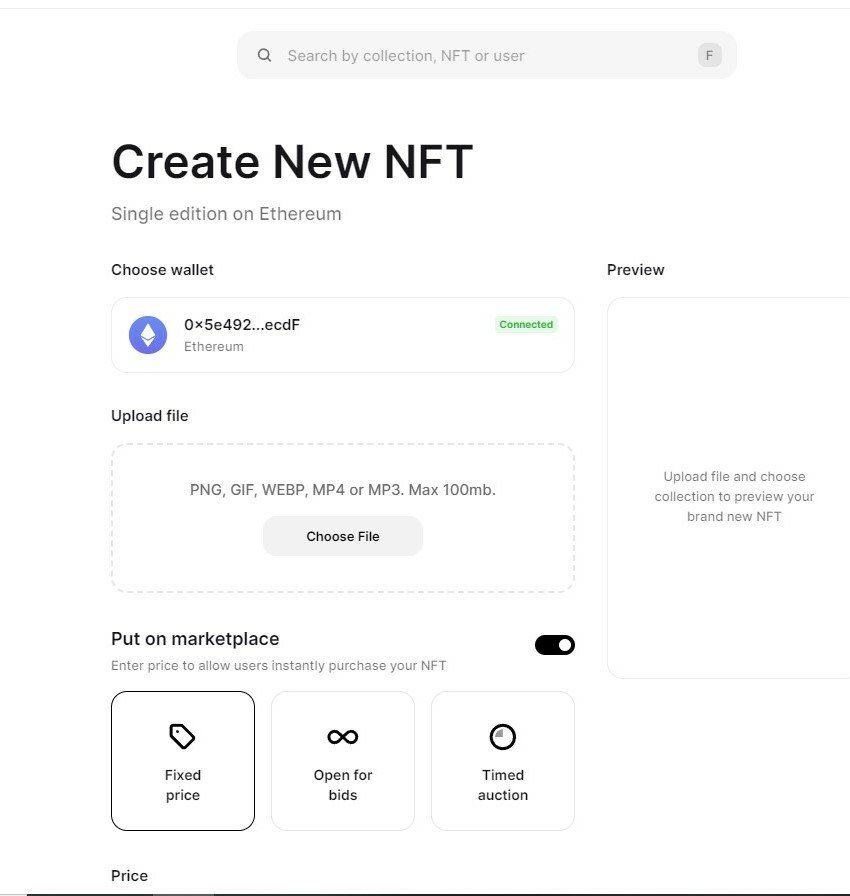This screenshot has width=850, height=896.
Task: Click the PNG, GIF, WEBP upload format text
Action: click(343, 490)
